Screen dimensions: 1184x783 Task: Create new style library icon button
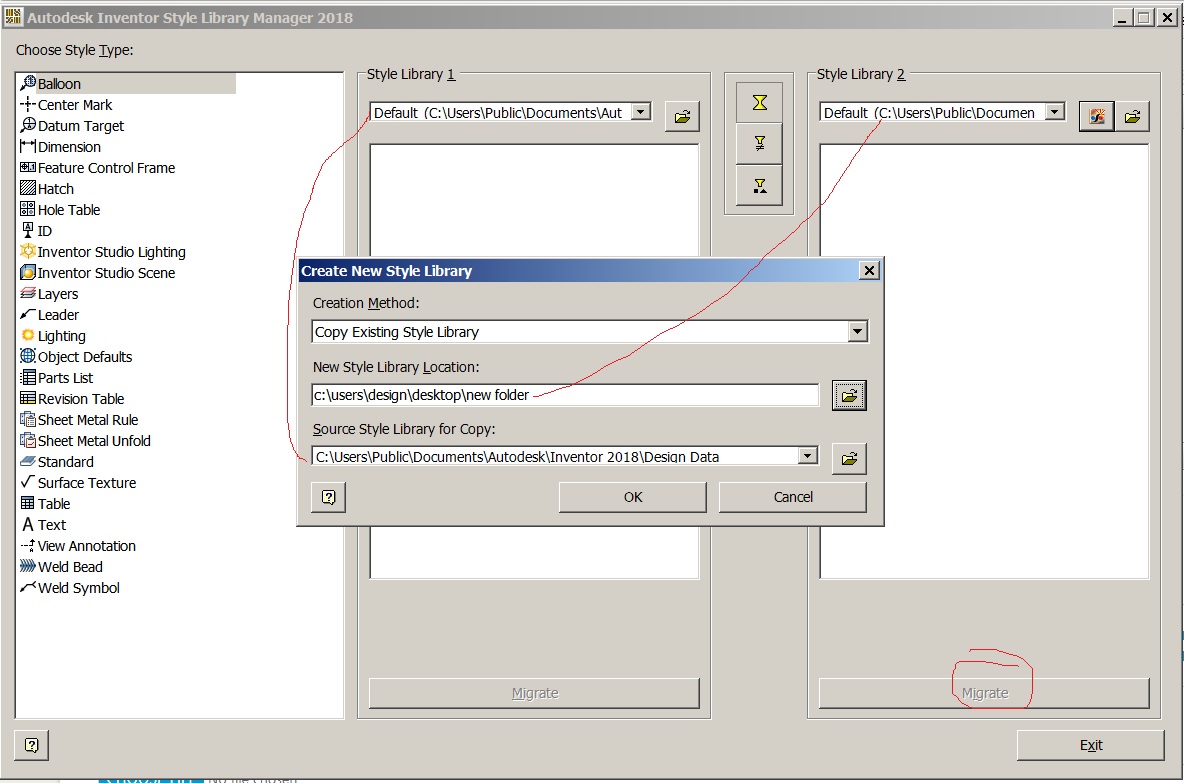click(x=1097, y=116)
